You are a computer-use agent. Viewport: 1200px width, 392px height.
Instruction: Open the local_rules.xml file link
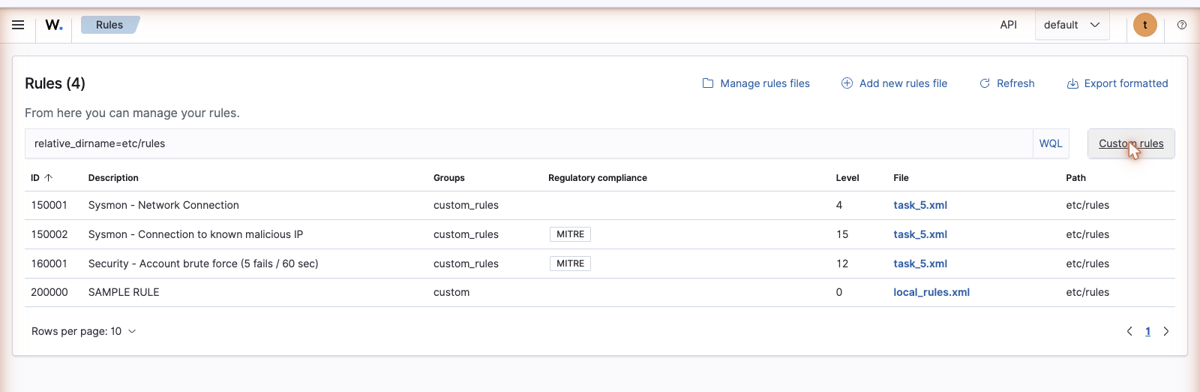click(931, 293)
